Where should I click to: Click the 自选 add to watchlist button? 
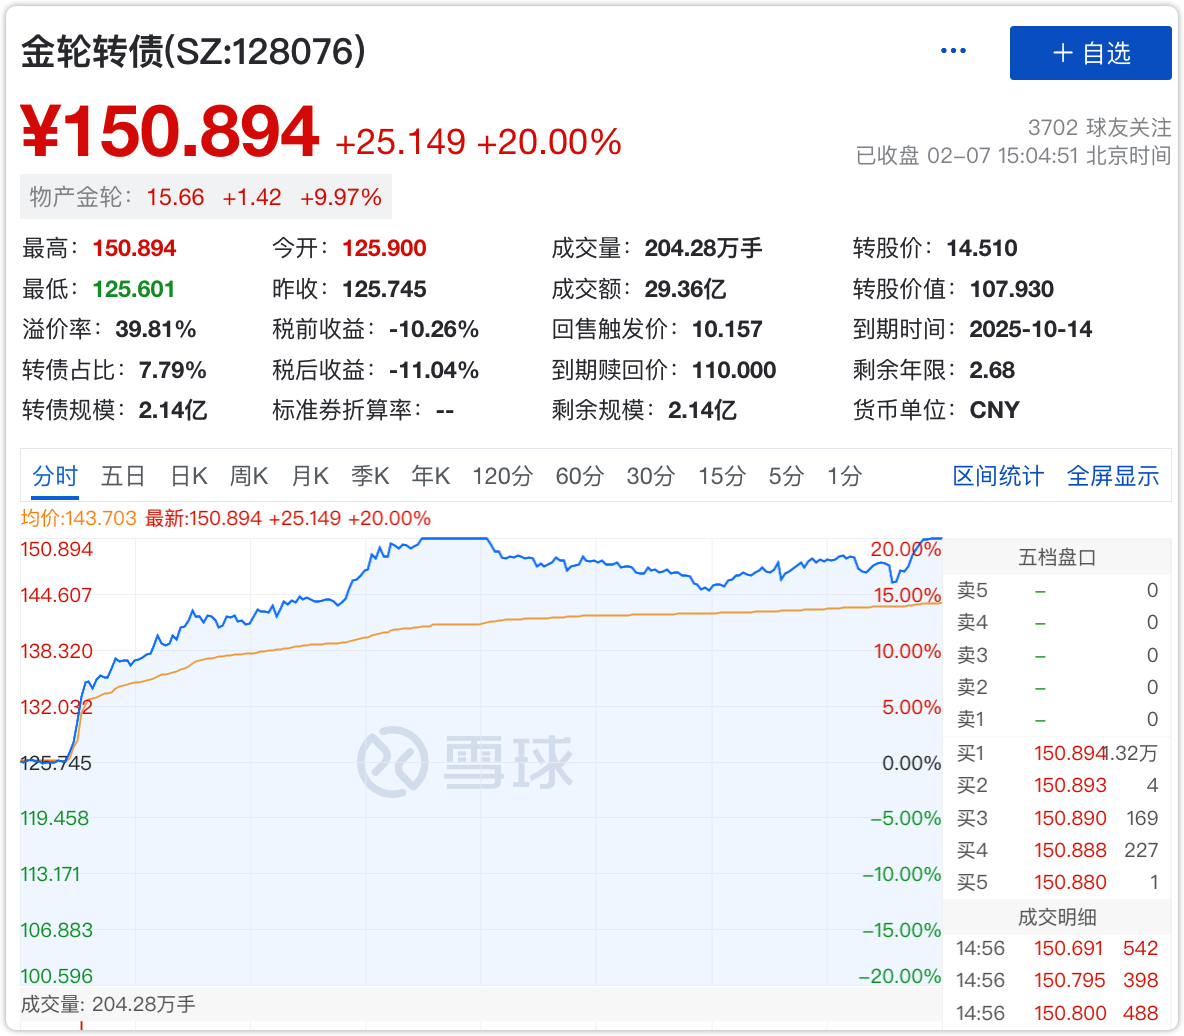coord(1090,53)
